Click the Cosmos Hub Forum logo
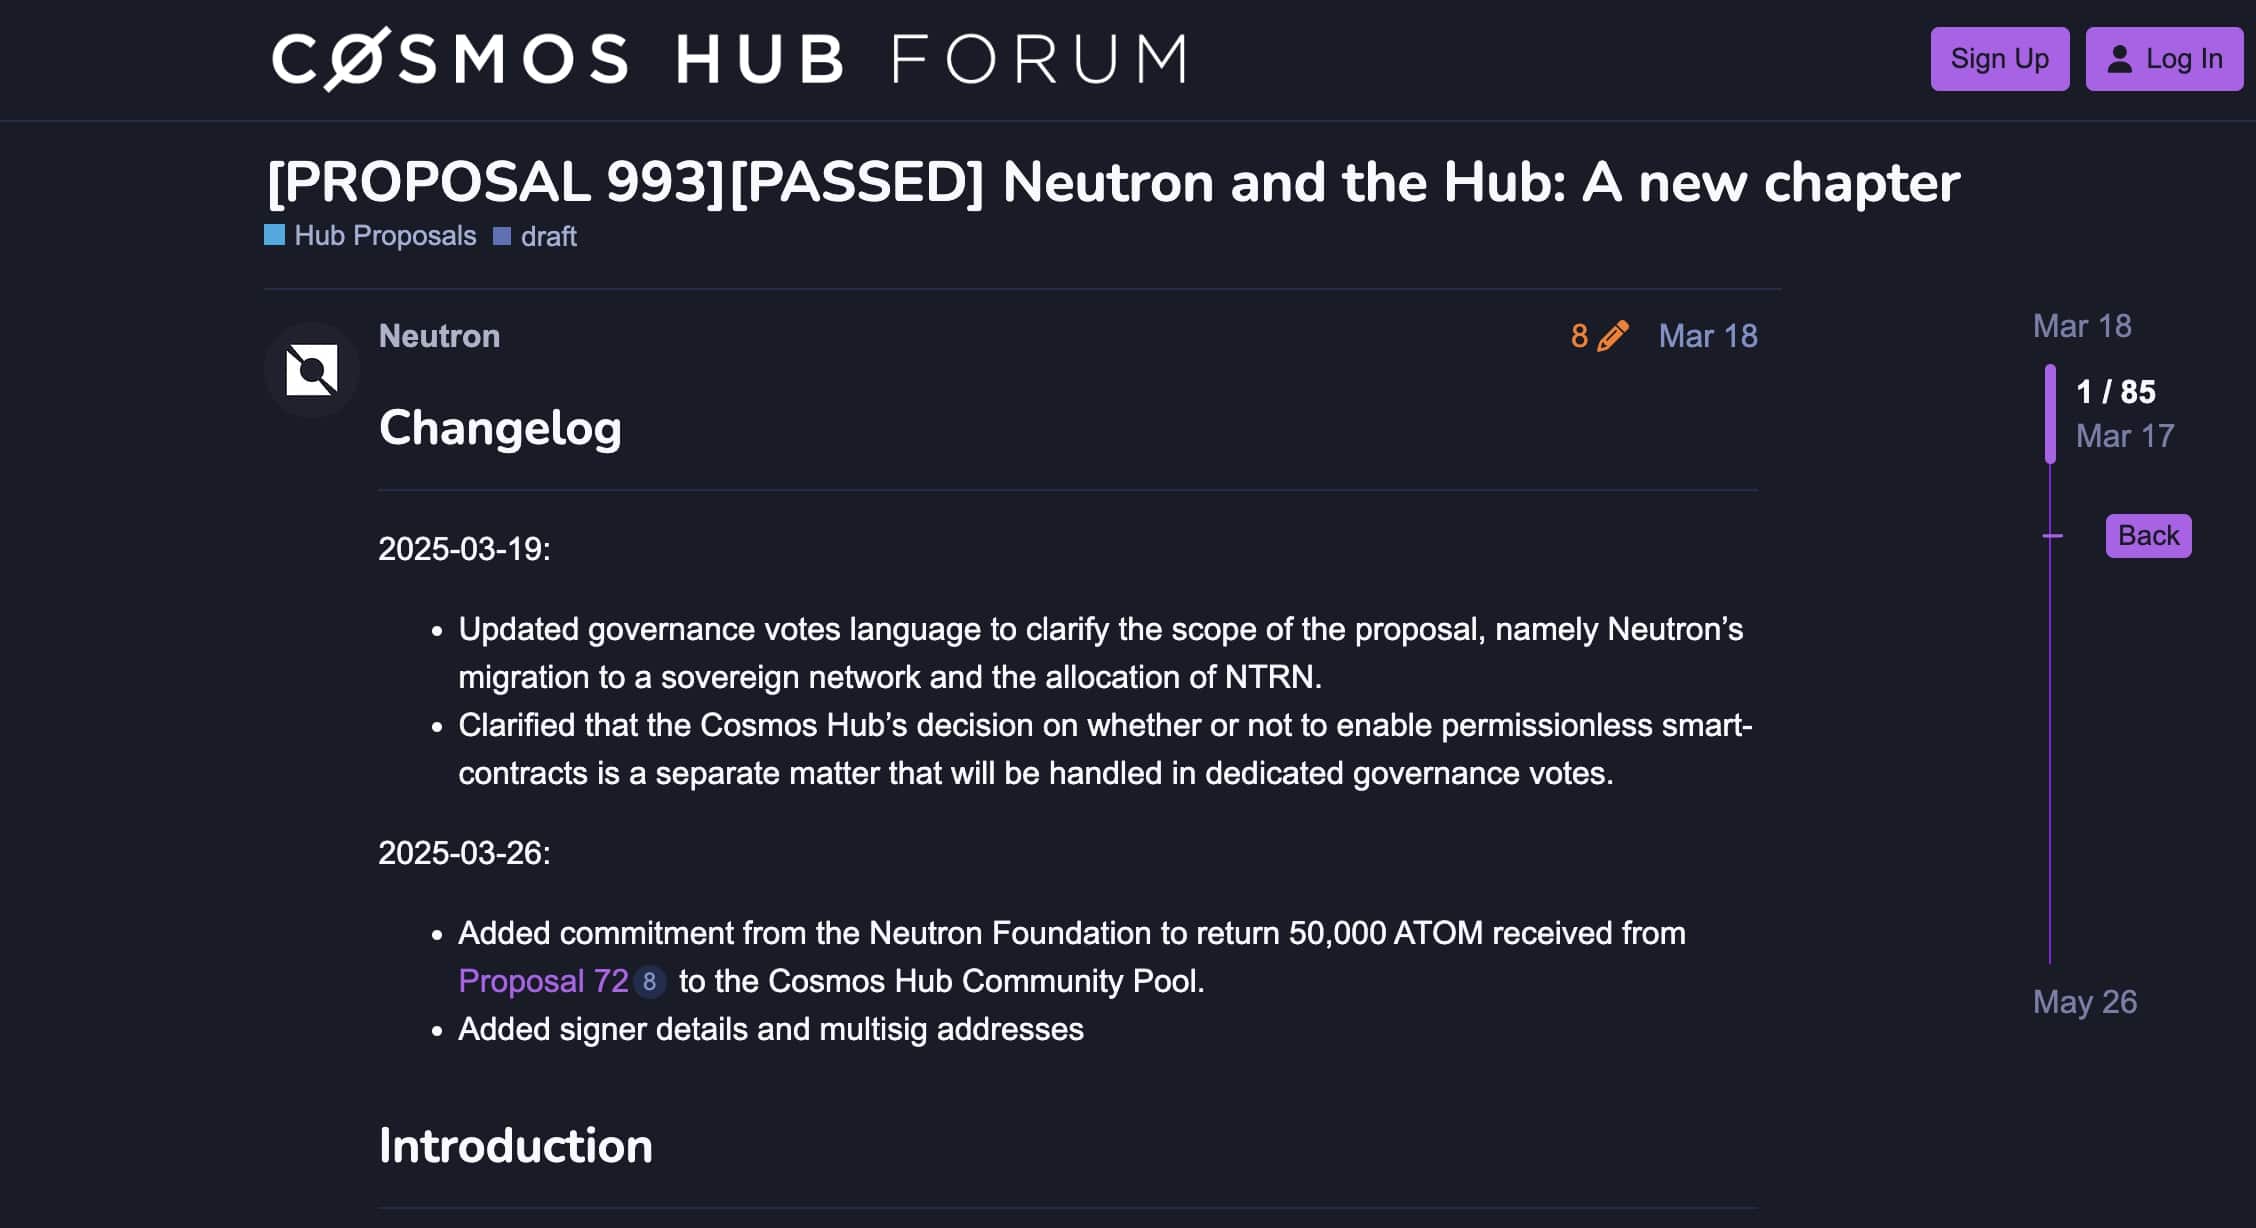Image resolution: width=2256 pixels, height=1228 pixels. (730, 58)
